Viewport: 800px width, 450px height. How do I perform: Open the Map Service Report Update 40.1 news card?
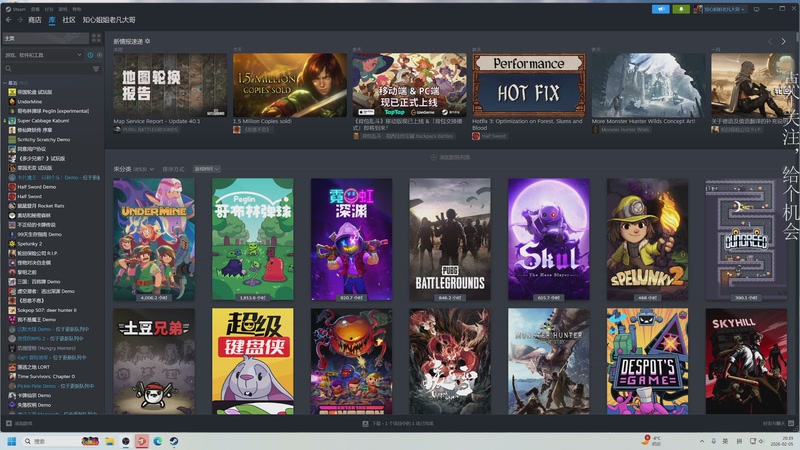[x=170, y=85]
